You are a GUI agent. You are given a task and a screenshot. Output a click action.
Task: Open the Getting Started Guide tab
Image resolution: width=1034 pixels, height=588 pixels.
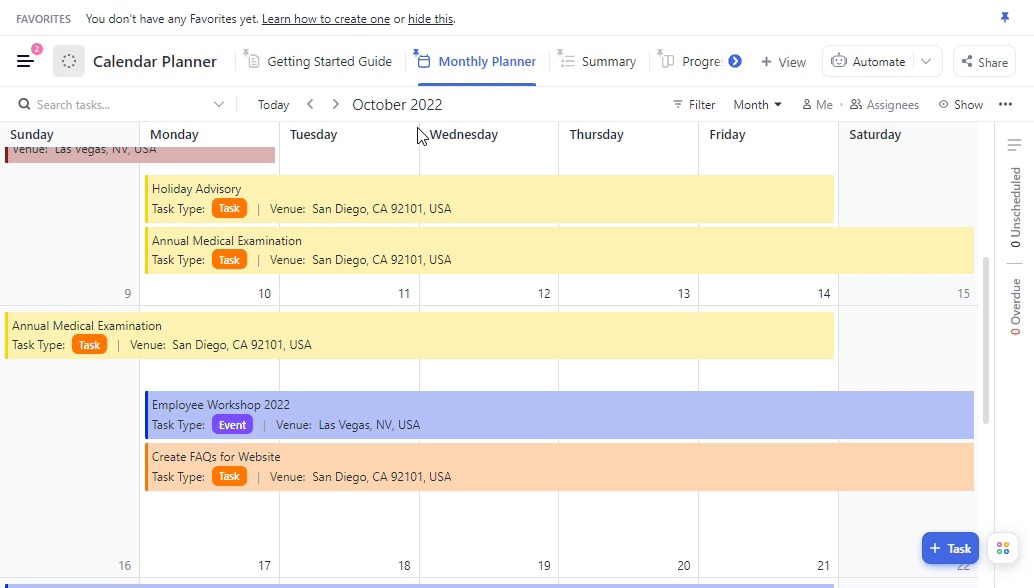click(320, 61)
